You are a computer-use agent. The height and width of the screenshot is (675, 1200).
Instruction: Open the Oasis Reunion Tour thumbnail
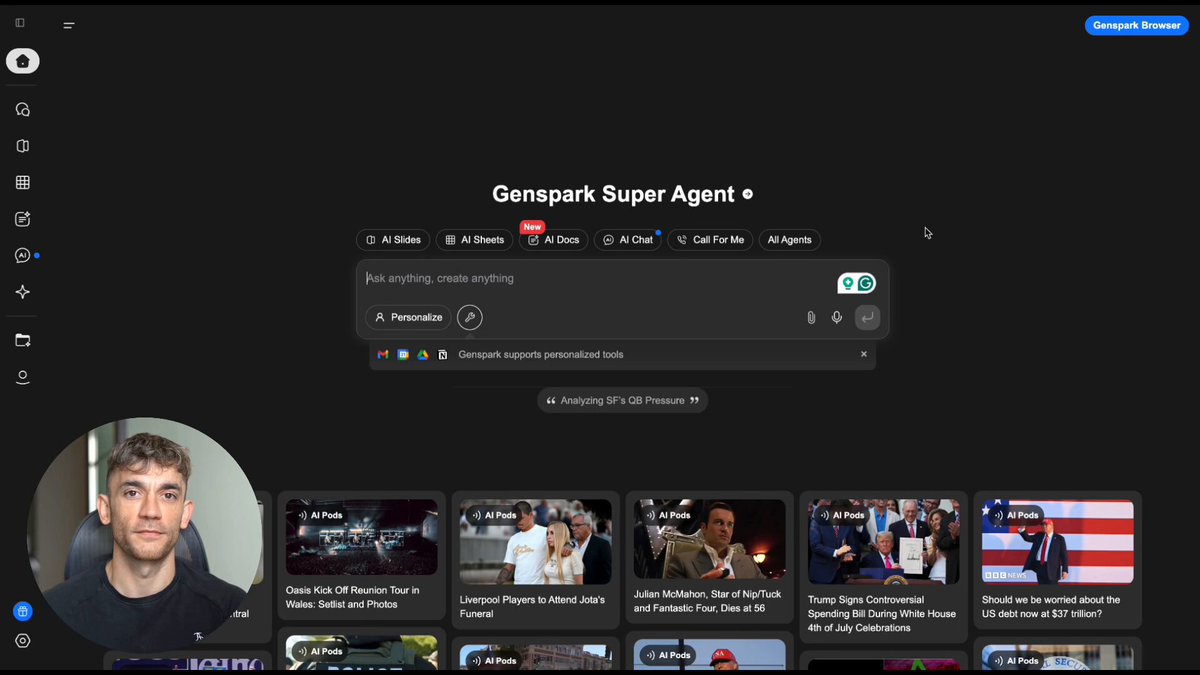click(361, 537)
